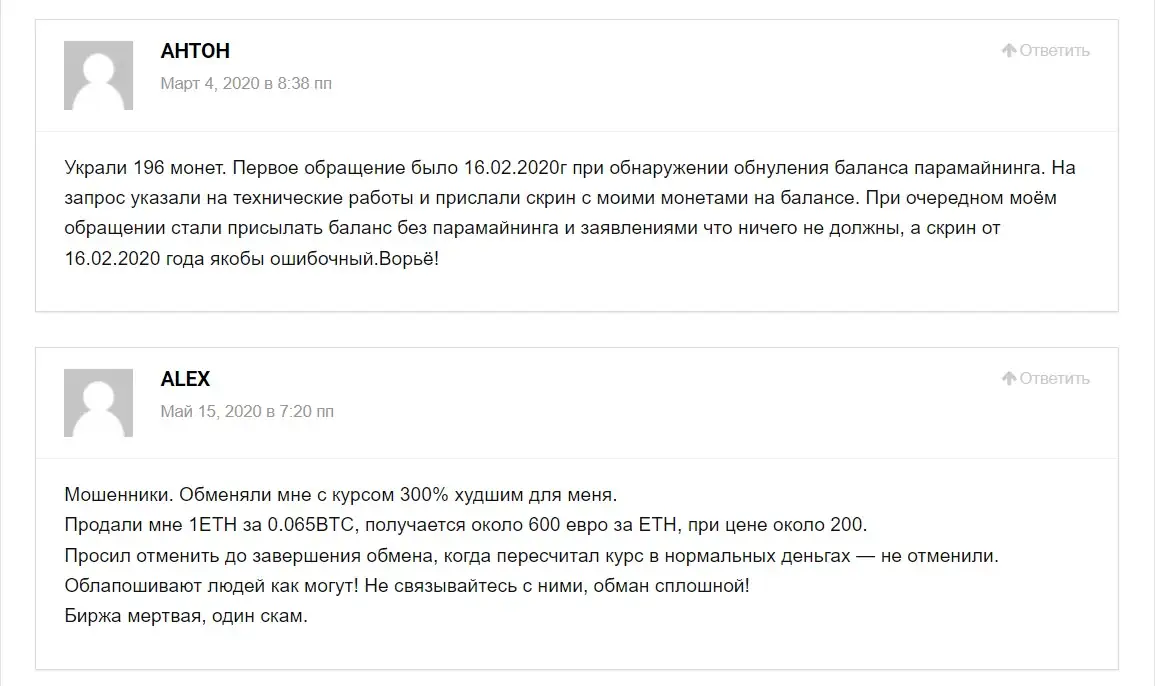Click the text 'запрос указали на технические работы'
The height and width of the screenshot is (686, 1155).
(x=247, y=198)
